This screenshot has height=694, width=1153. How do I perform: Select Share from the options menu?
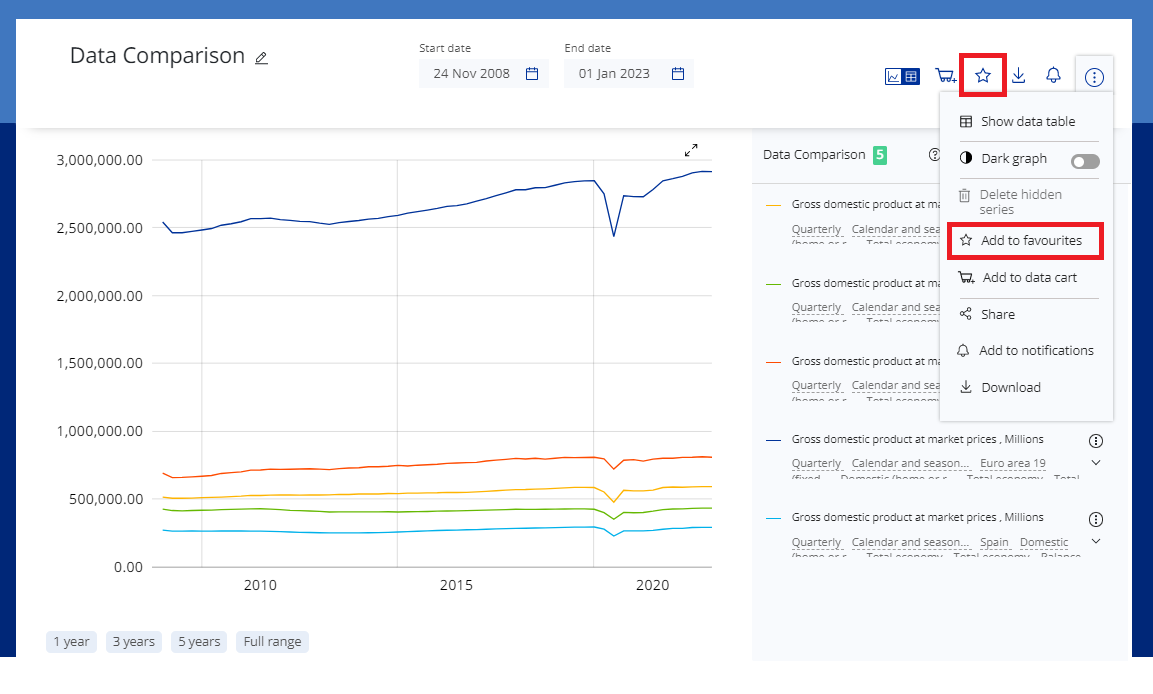click(x=997, y=315)
